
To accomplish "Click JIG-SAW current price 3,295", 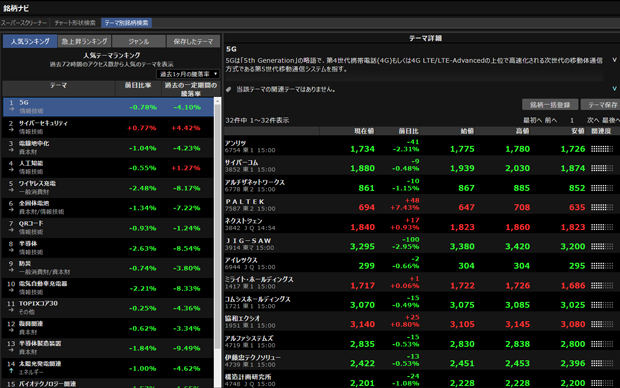I will (x=362, y=246).
